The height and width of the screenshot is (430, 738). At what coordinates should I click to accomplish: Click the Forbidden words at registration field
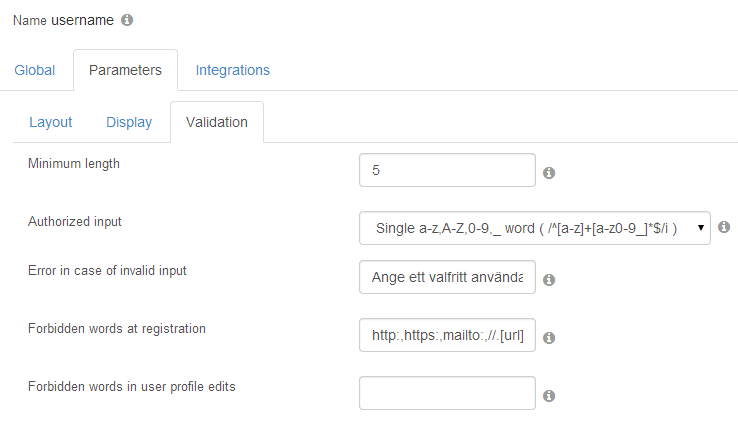[x=447, y=335]
